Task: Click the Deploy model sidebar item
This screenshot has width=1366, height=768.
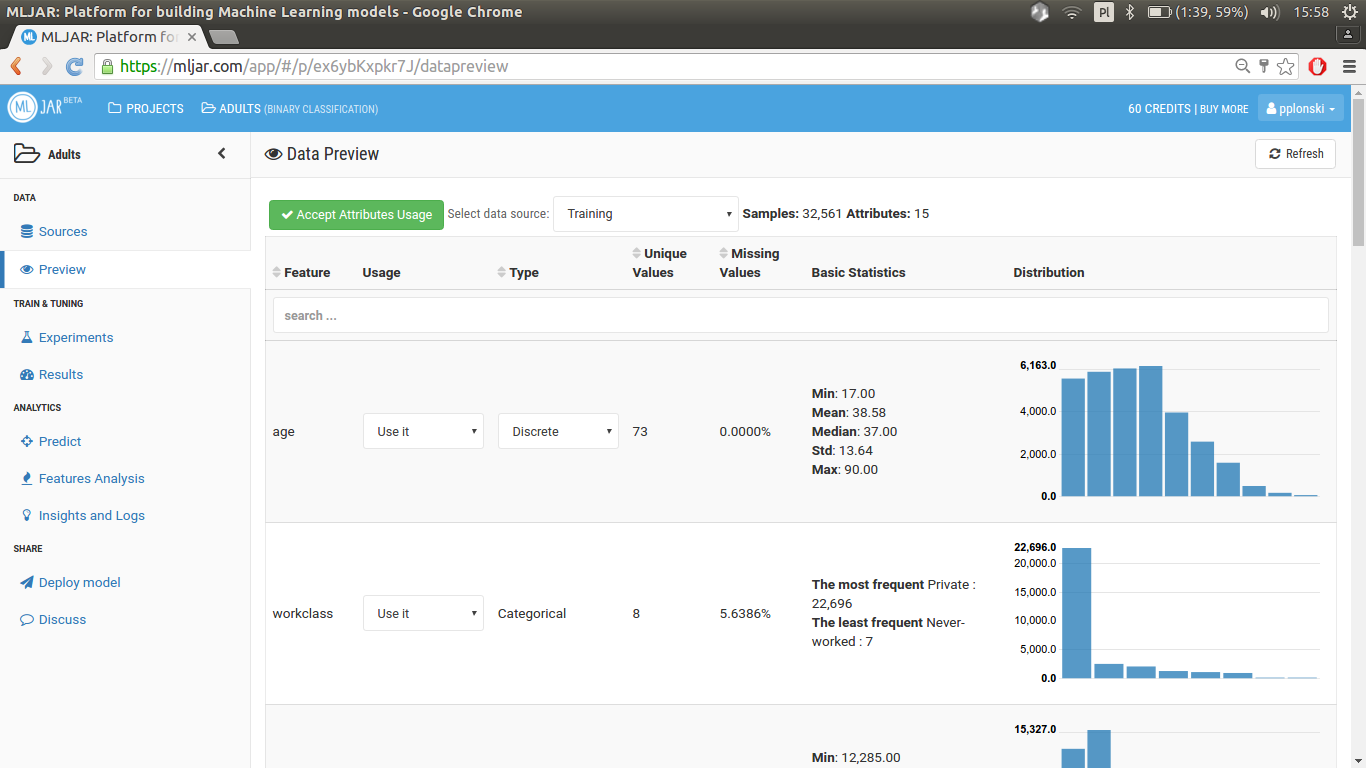Action: click(79, 582)
